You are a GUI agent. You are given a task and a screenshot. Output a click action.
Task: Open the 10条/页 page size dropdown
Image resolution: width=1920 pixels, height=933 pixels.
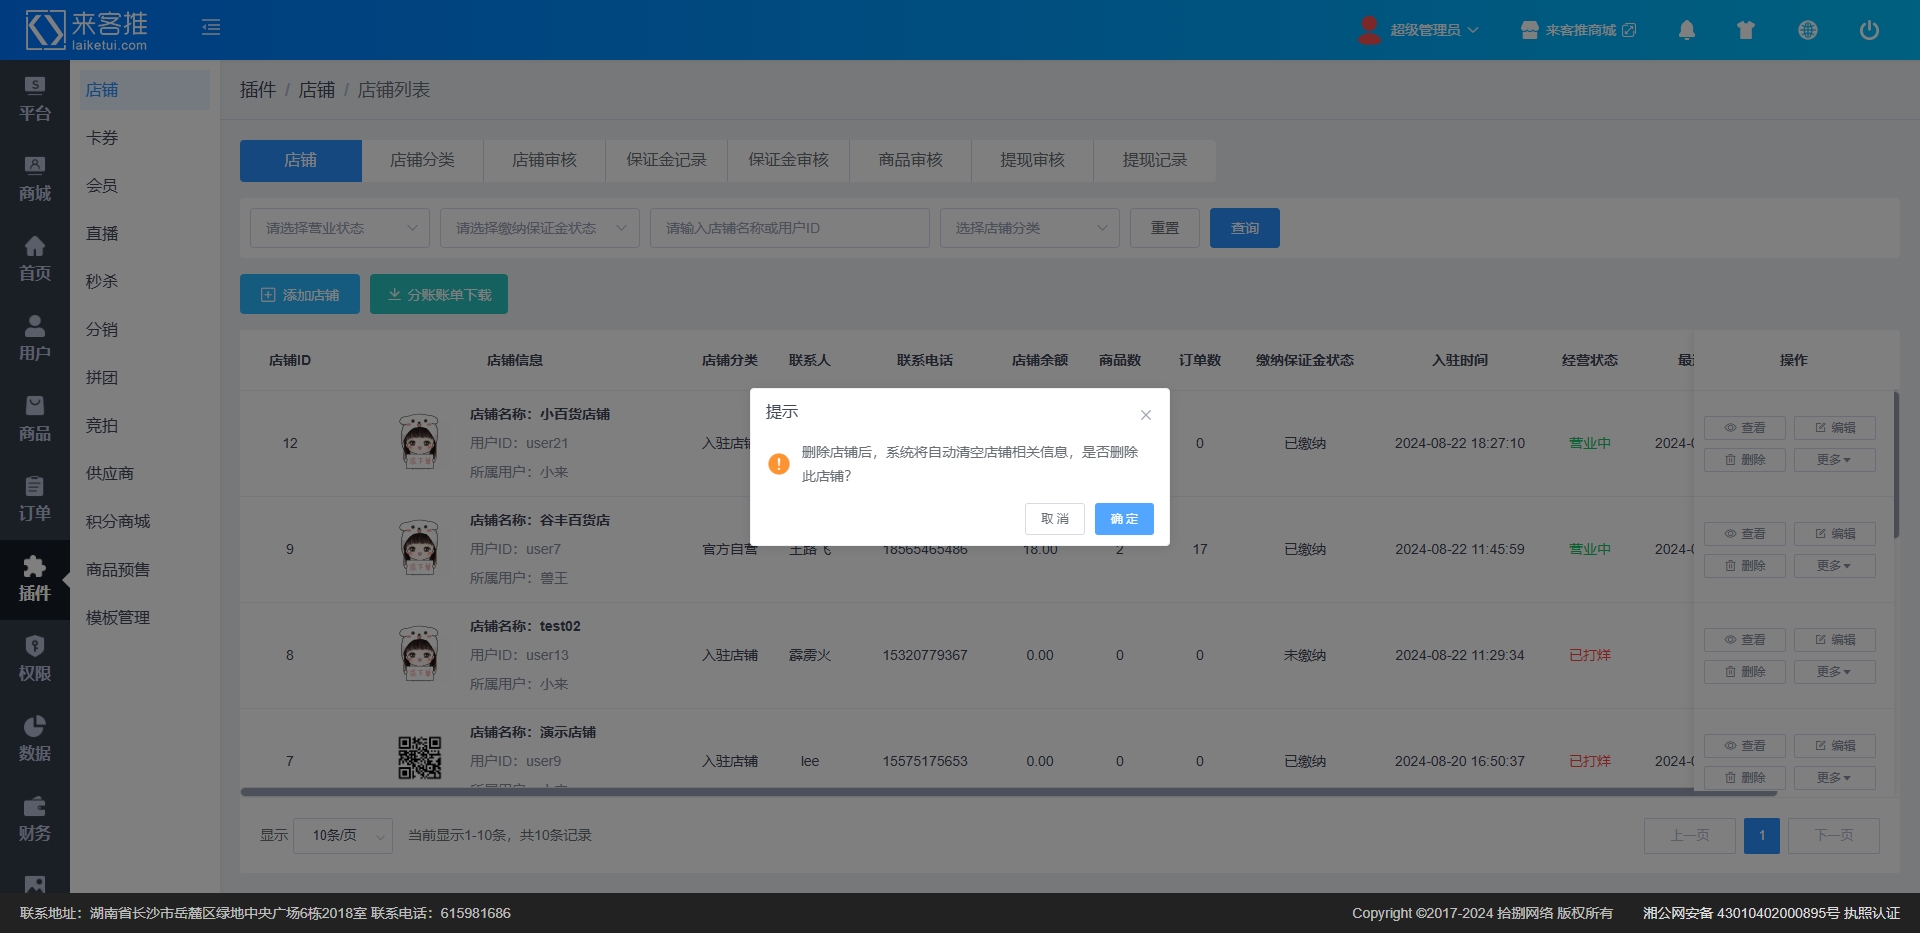(342, 835)
